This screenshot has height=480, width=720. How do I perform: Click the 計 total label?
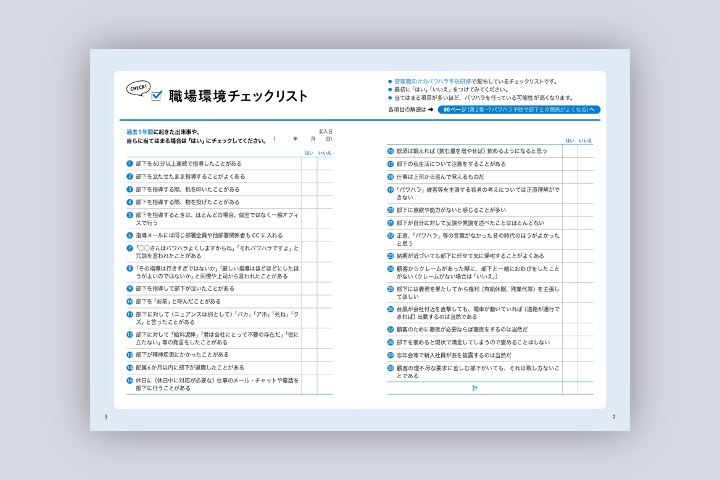tap(475, 388)
